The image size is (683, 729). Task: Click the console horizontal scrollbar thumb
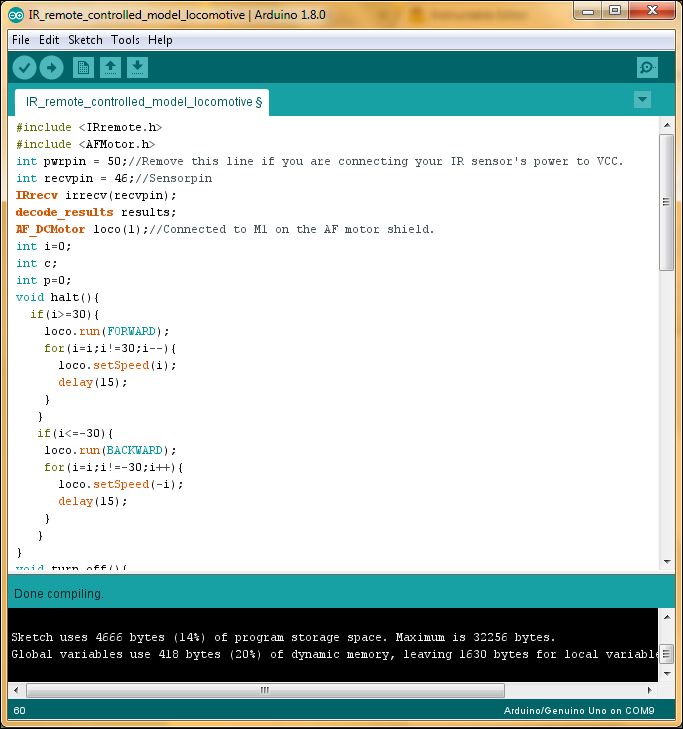(x=265, y=690)
